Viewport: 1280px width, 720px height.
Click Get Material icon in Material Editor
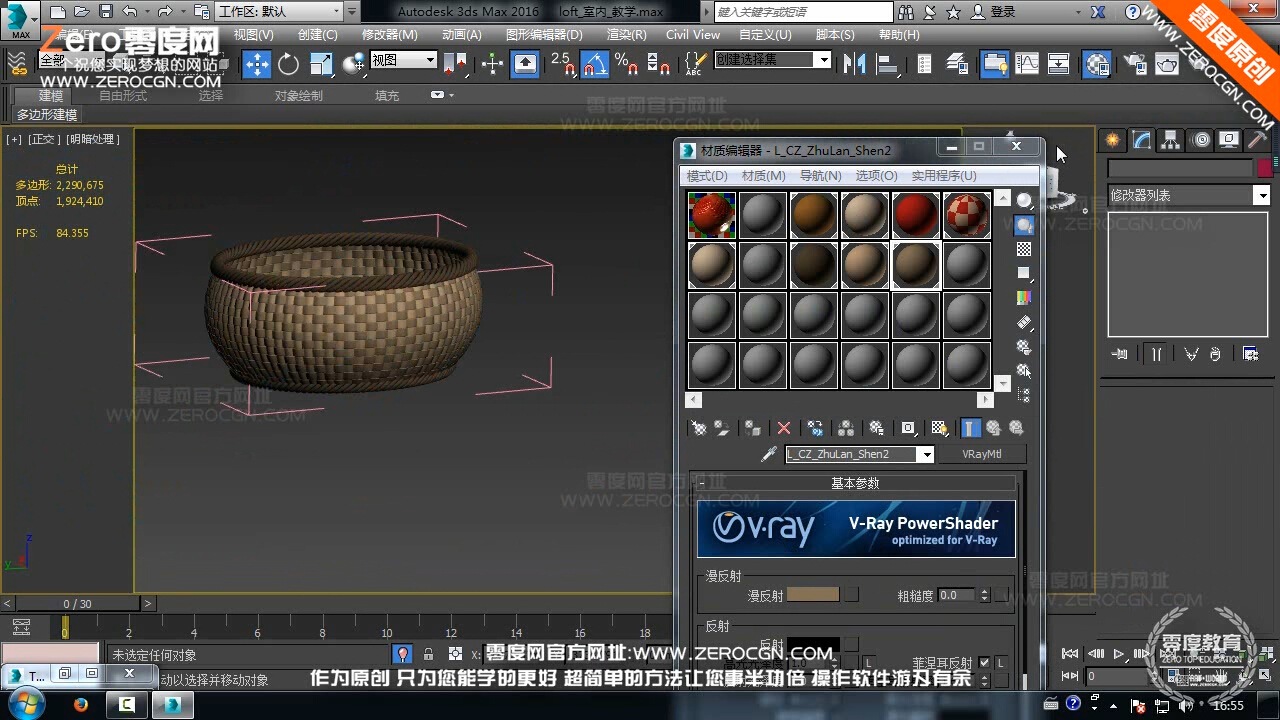click(x=699, y=428)
